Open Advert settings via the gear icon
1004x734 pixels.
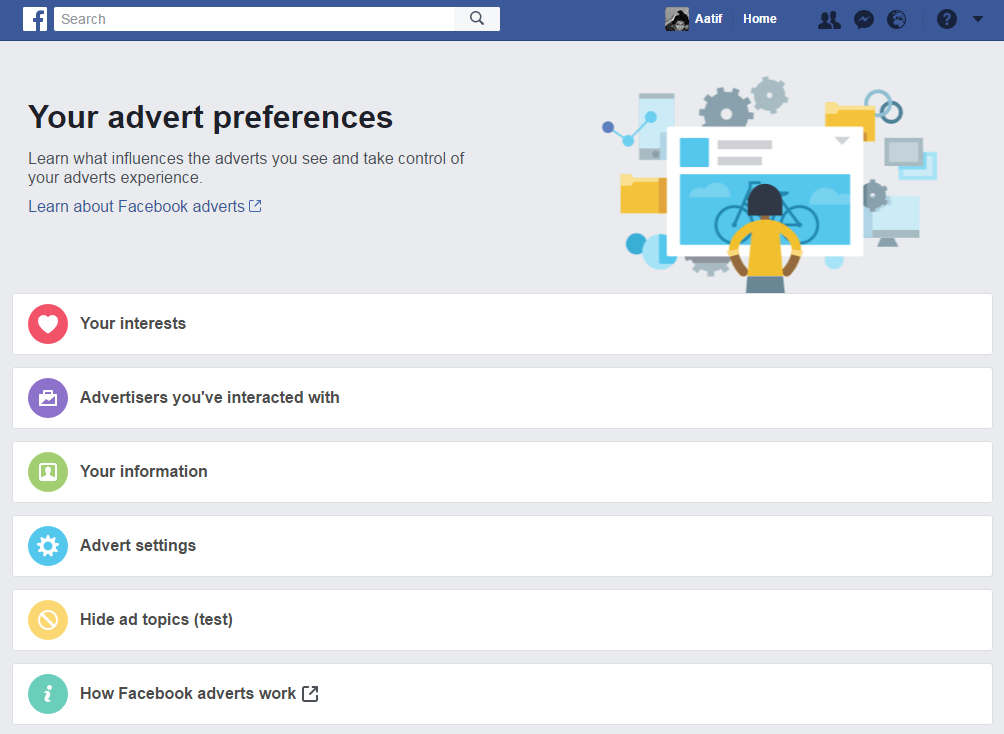[x=47, y=546]
